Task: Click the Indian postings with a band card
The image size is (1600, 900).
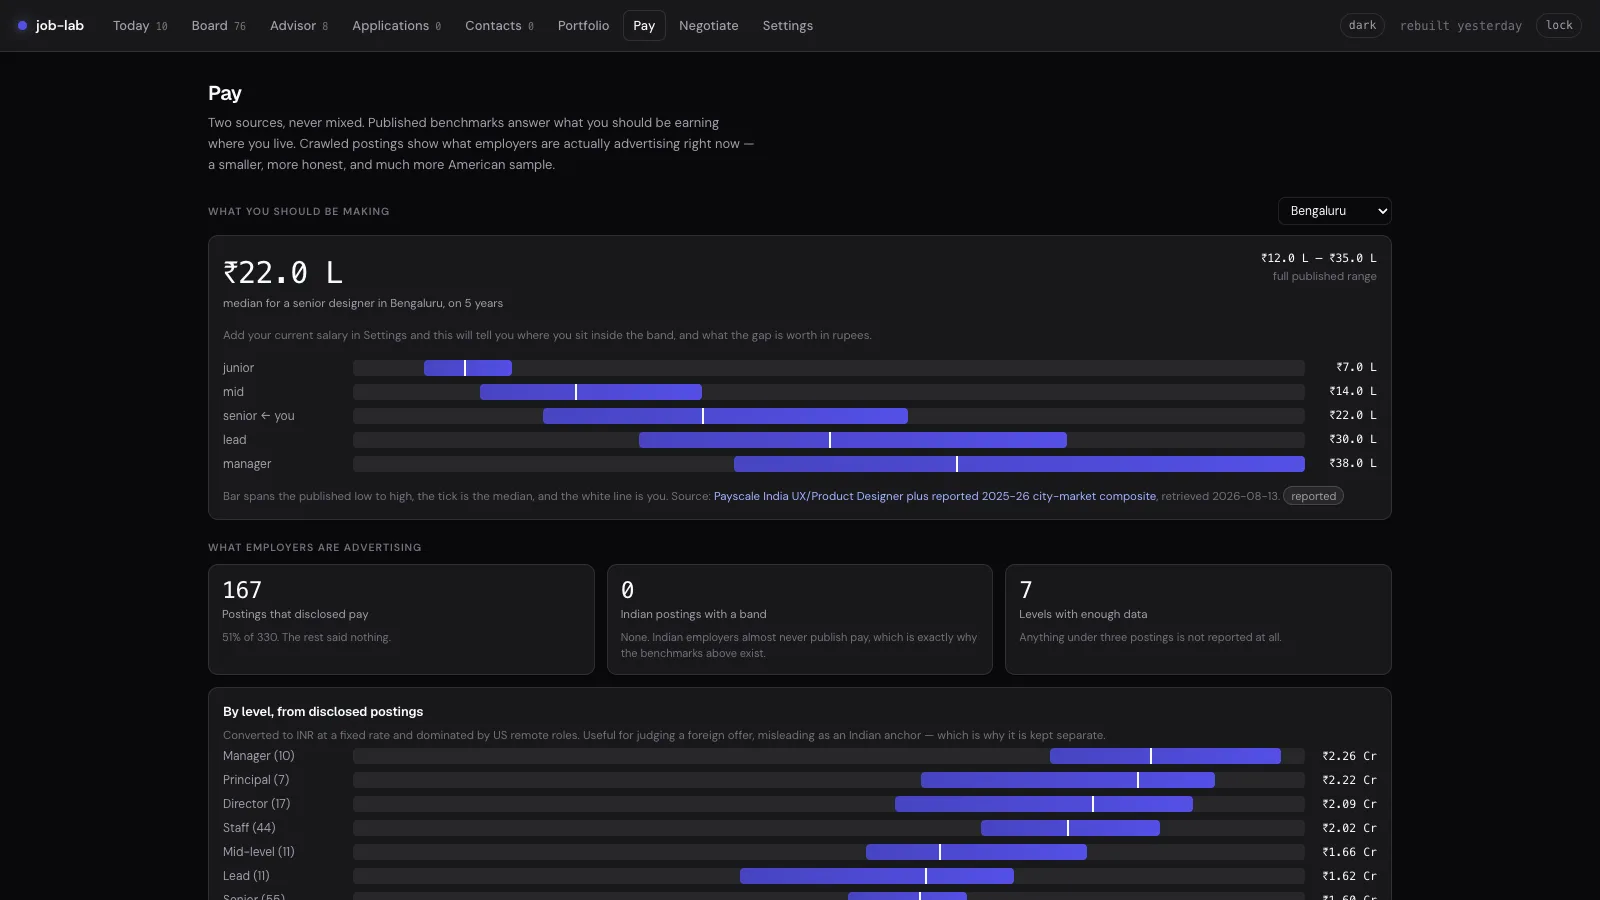Action: (x=799, y=619)
